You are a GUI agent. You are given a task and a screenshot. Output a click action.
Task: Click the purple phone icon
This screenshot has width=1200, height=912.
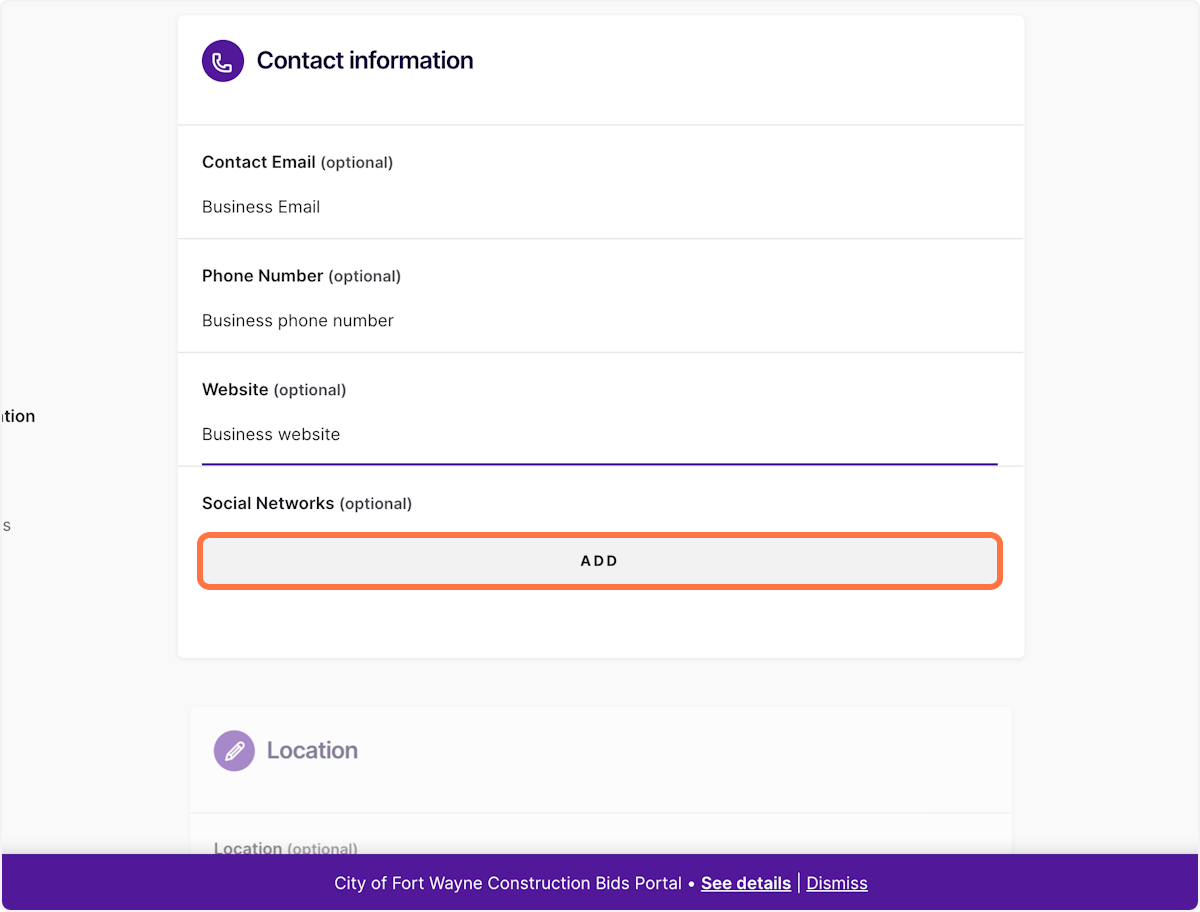(x=223, y=61)
